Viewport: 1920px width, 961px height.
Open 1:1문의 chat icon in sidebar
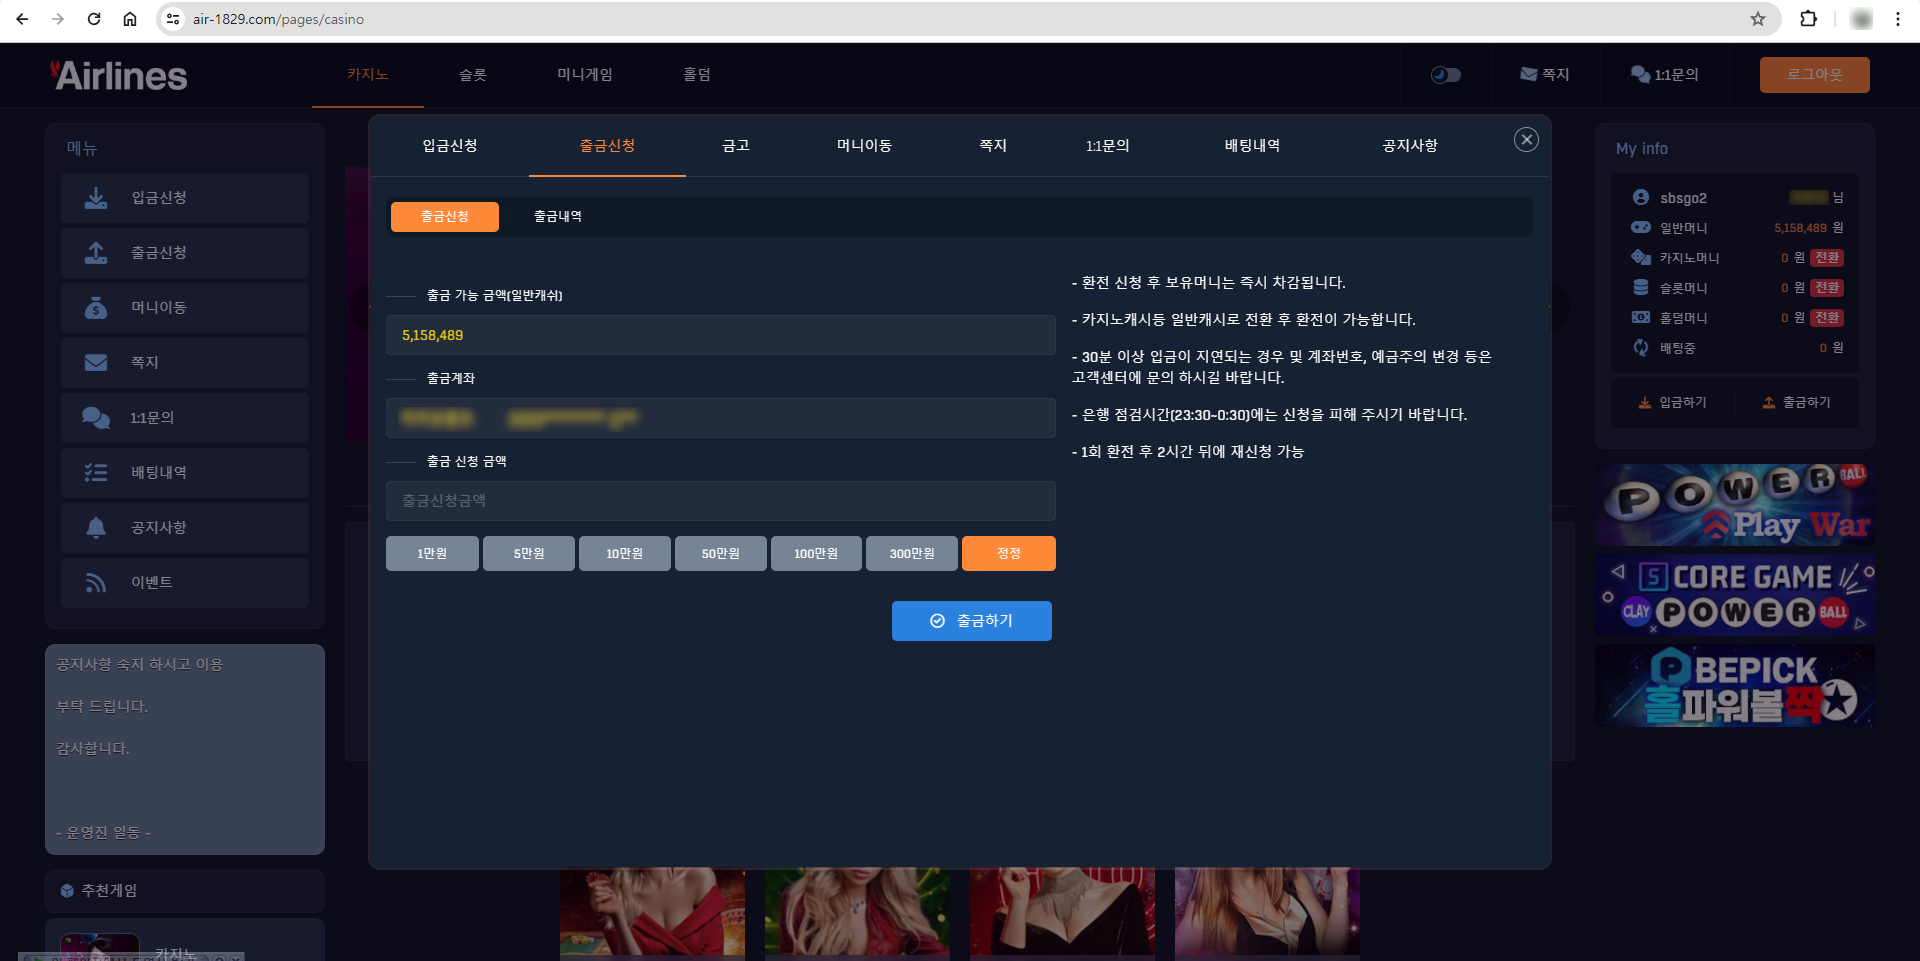[x=96, y=418]
